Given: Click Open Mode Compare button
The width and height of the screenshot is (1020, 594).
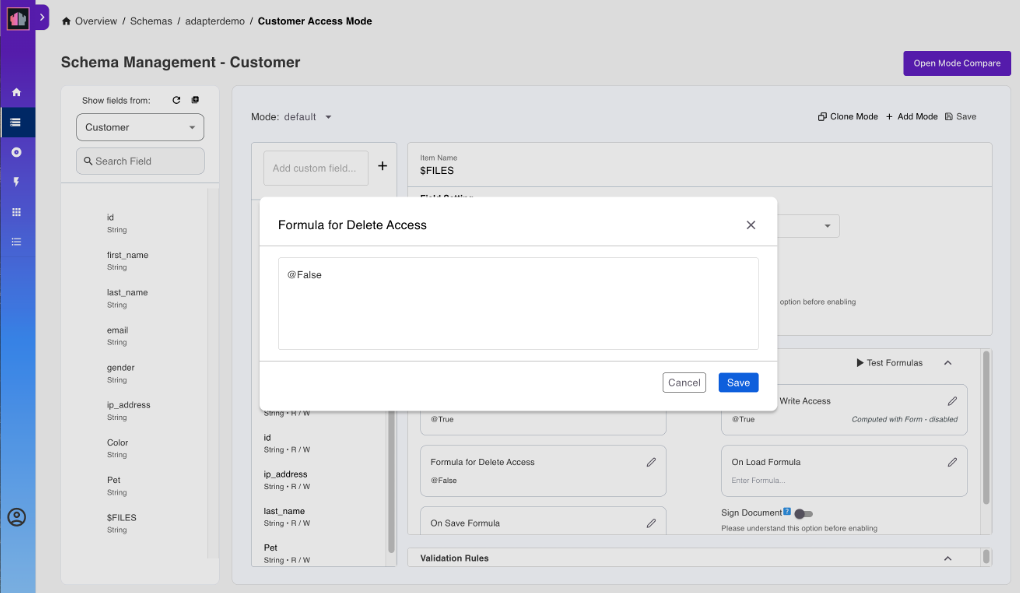Looking at the screenshot, I should pyautogui.click(x=957, y=63).
